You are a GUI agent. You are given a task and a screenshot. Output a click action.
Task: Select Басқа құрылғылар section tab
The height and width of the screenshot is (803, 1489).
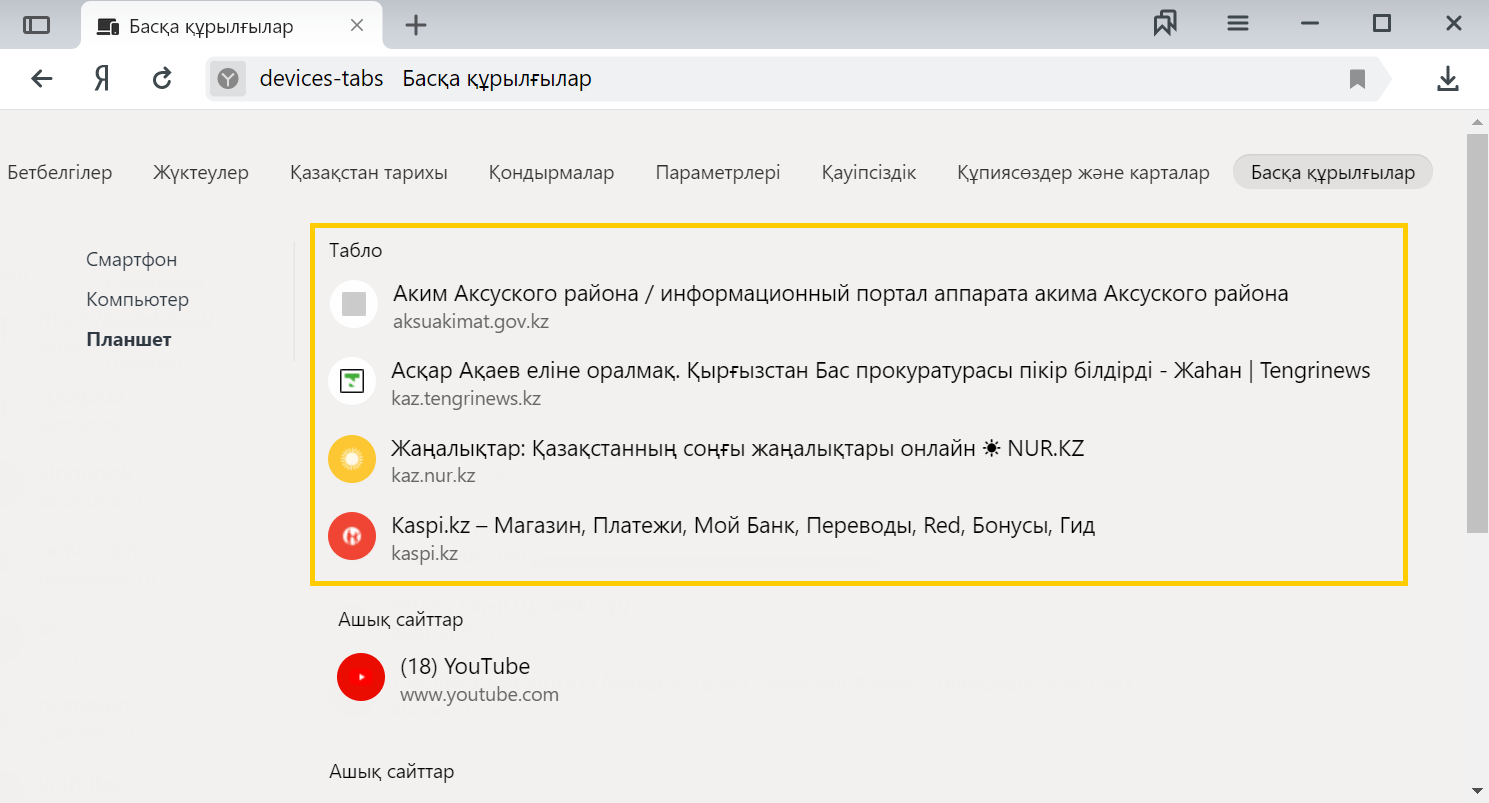[1333, 172]
